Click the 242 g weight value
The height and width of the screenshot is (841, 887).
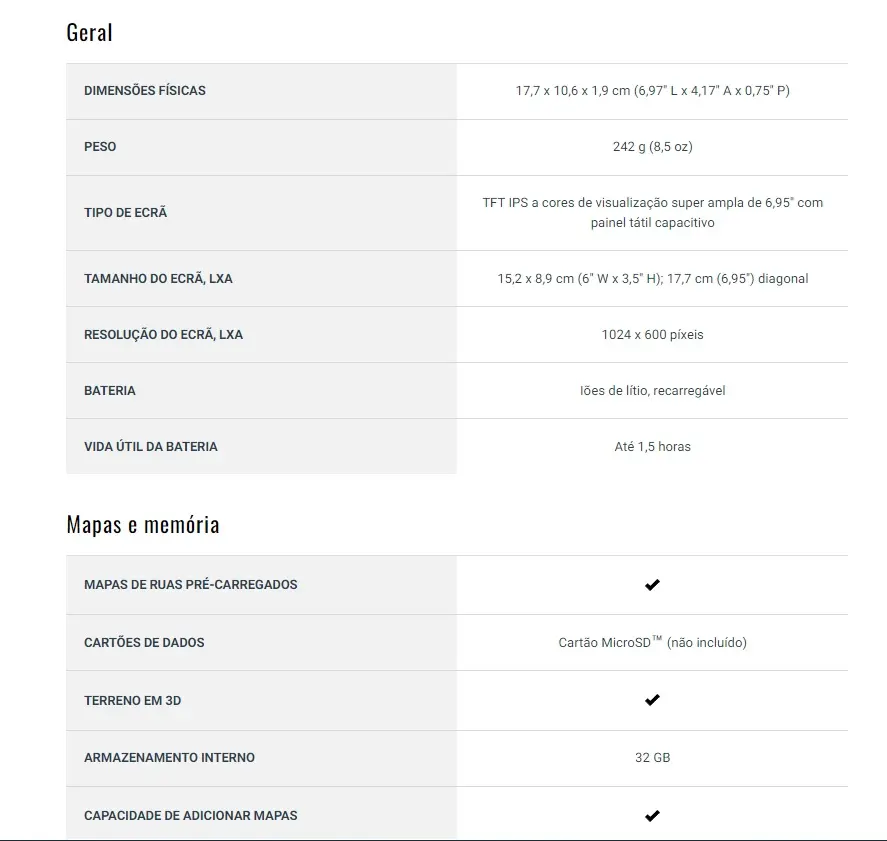pos(652,146)
